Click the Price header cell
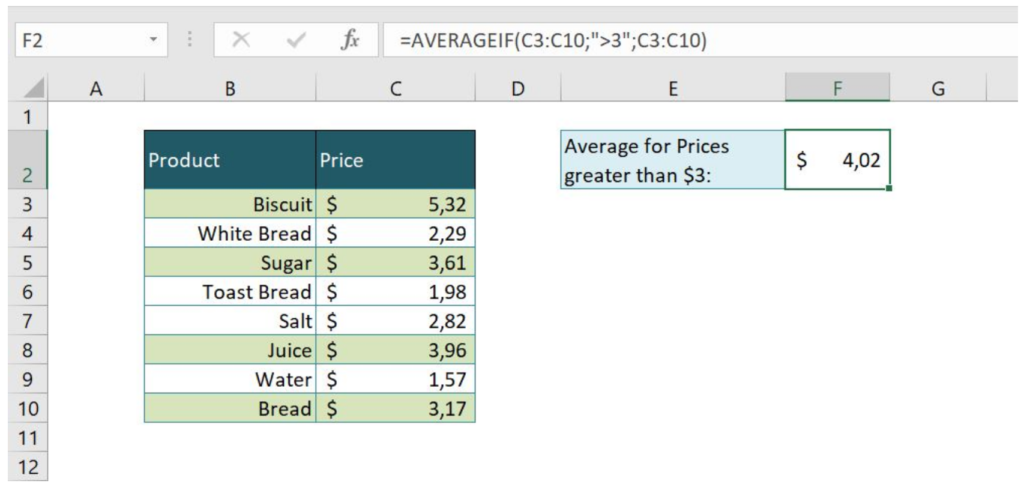The width and height of the screenshot is (1024, 490). pyautogui.click(x=396, y=160)
